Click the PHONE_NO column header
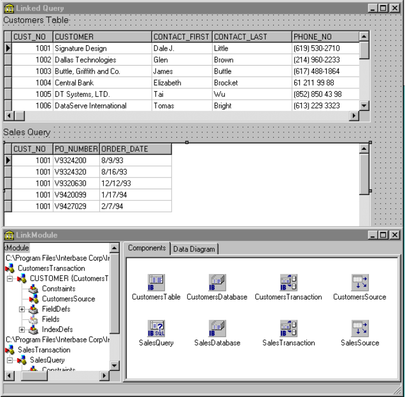This screenshot has height=397, width=405. point(326,36)
